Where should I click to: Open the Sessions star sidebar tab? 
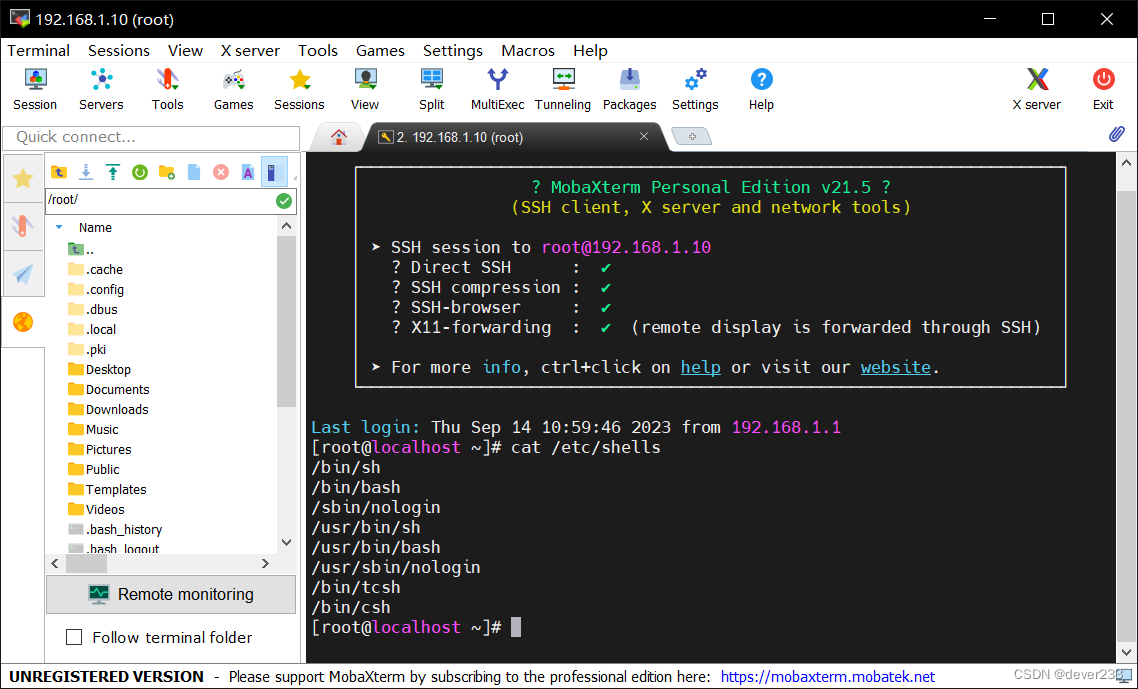tap(23, 178)
